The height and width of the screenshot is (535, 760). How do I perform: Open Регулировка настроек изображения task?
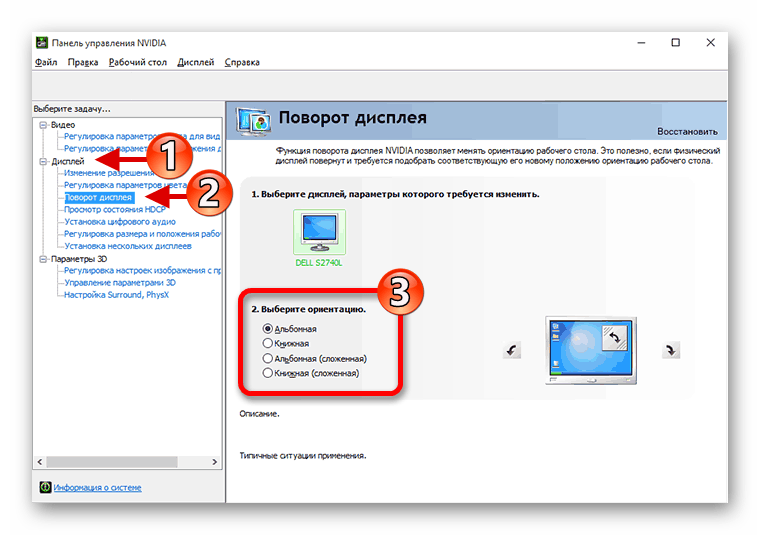point(142,270)
